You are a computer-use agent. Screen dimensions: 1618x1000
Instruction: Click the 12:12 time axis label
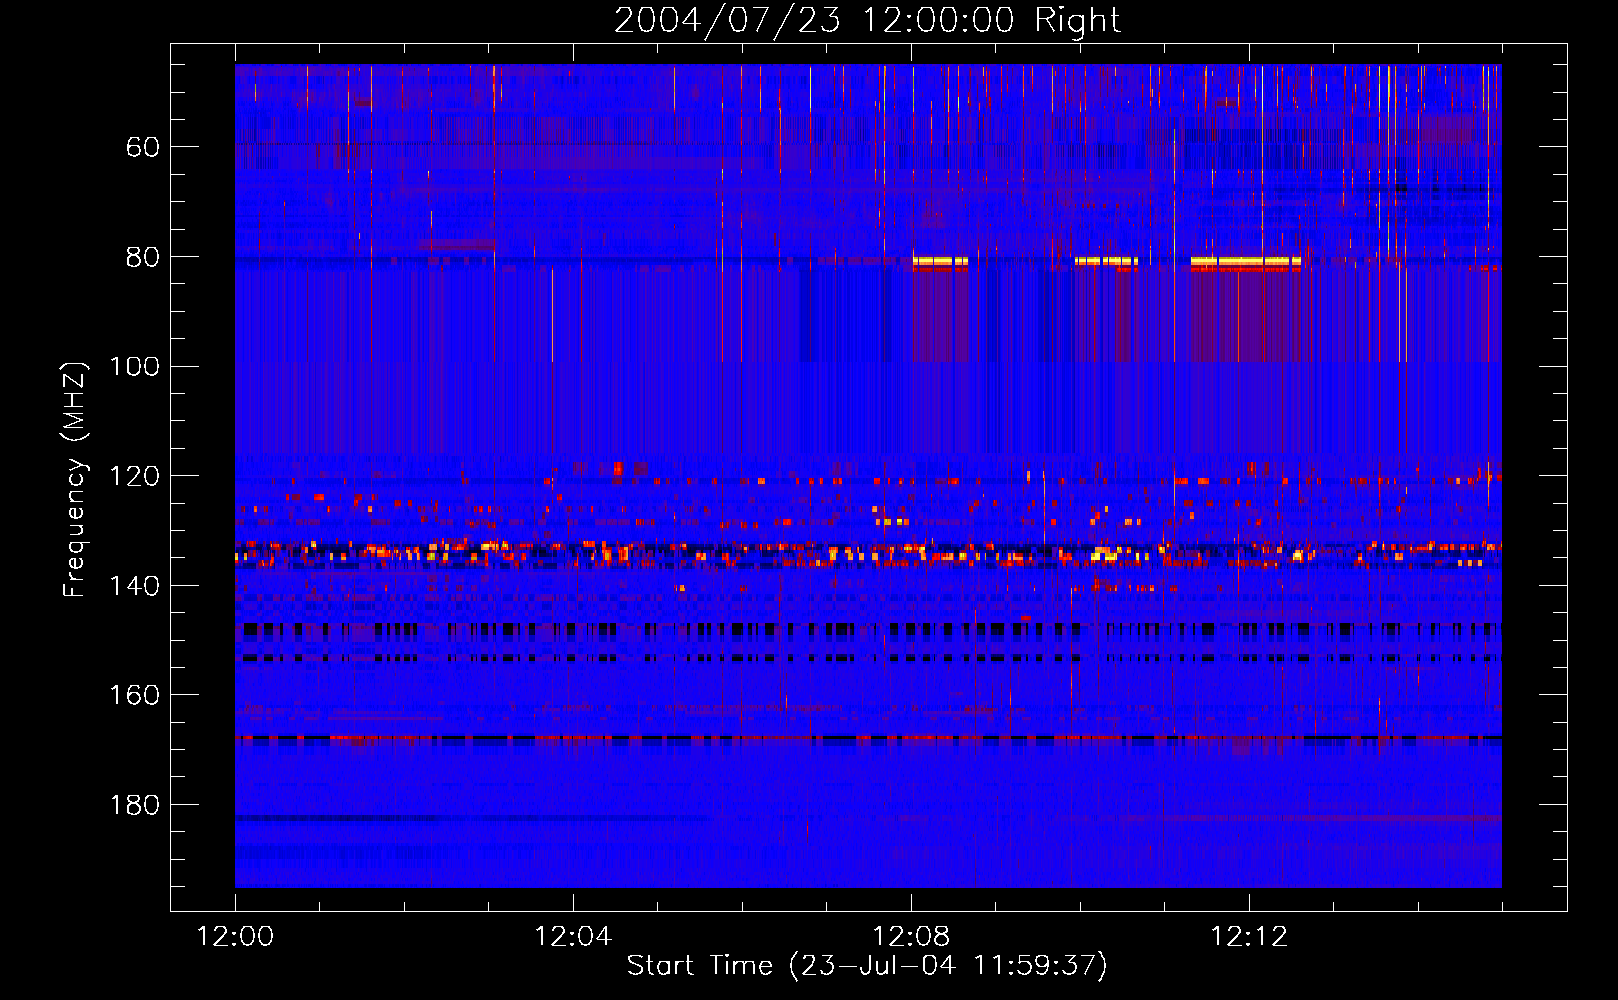coord(1249,937)
